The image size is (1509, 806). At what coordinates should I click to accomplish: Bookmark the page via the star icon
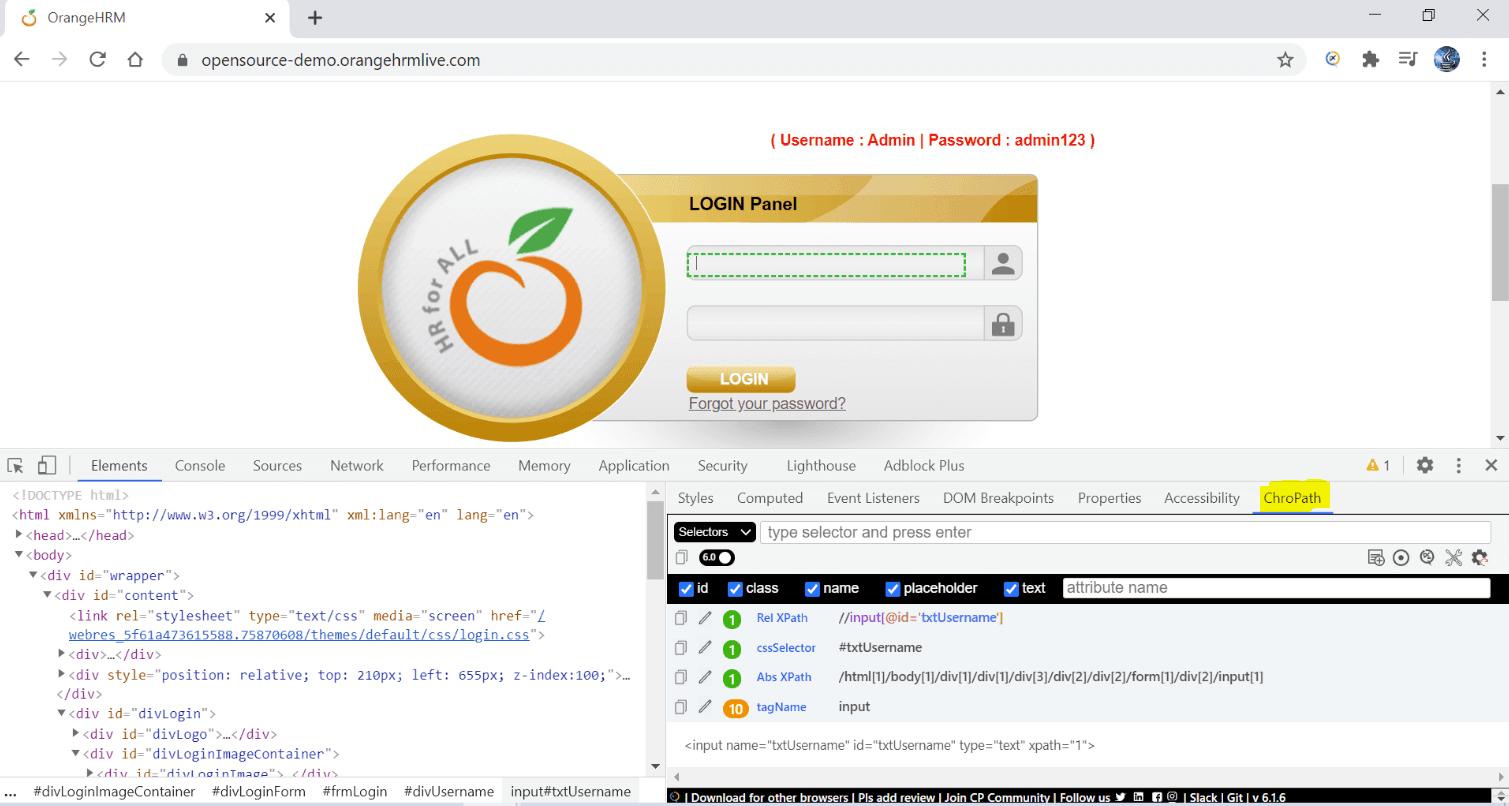1285,59
